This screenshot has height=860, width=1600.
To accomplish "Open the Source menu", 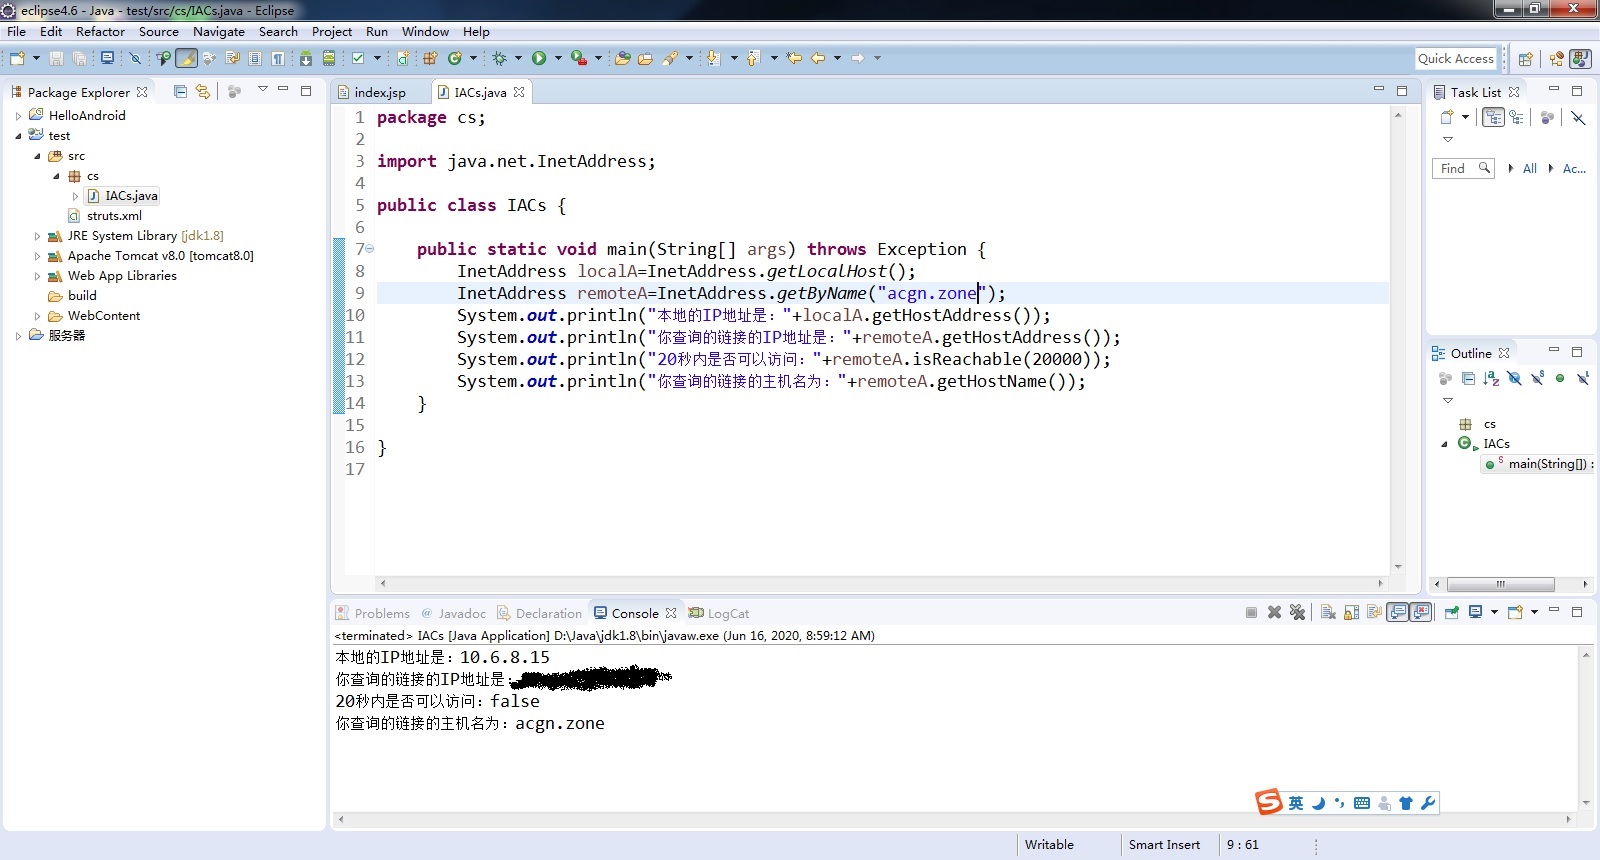I will pyautogui.click(x=159, y=31).
